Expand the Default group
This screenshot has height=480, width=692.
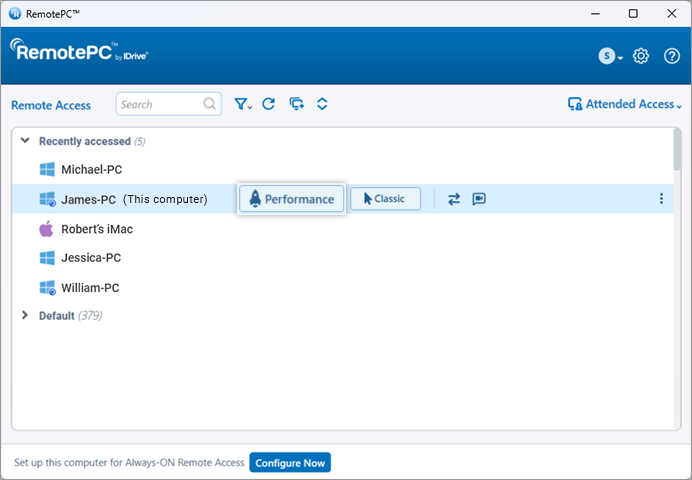tap(25, 315)
